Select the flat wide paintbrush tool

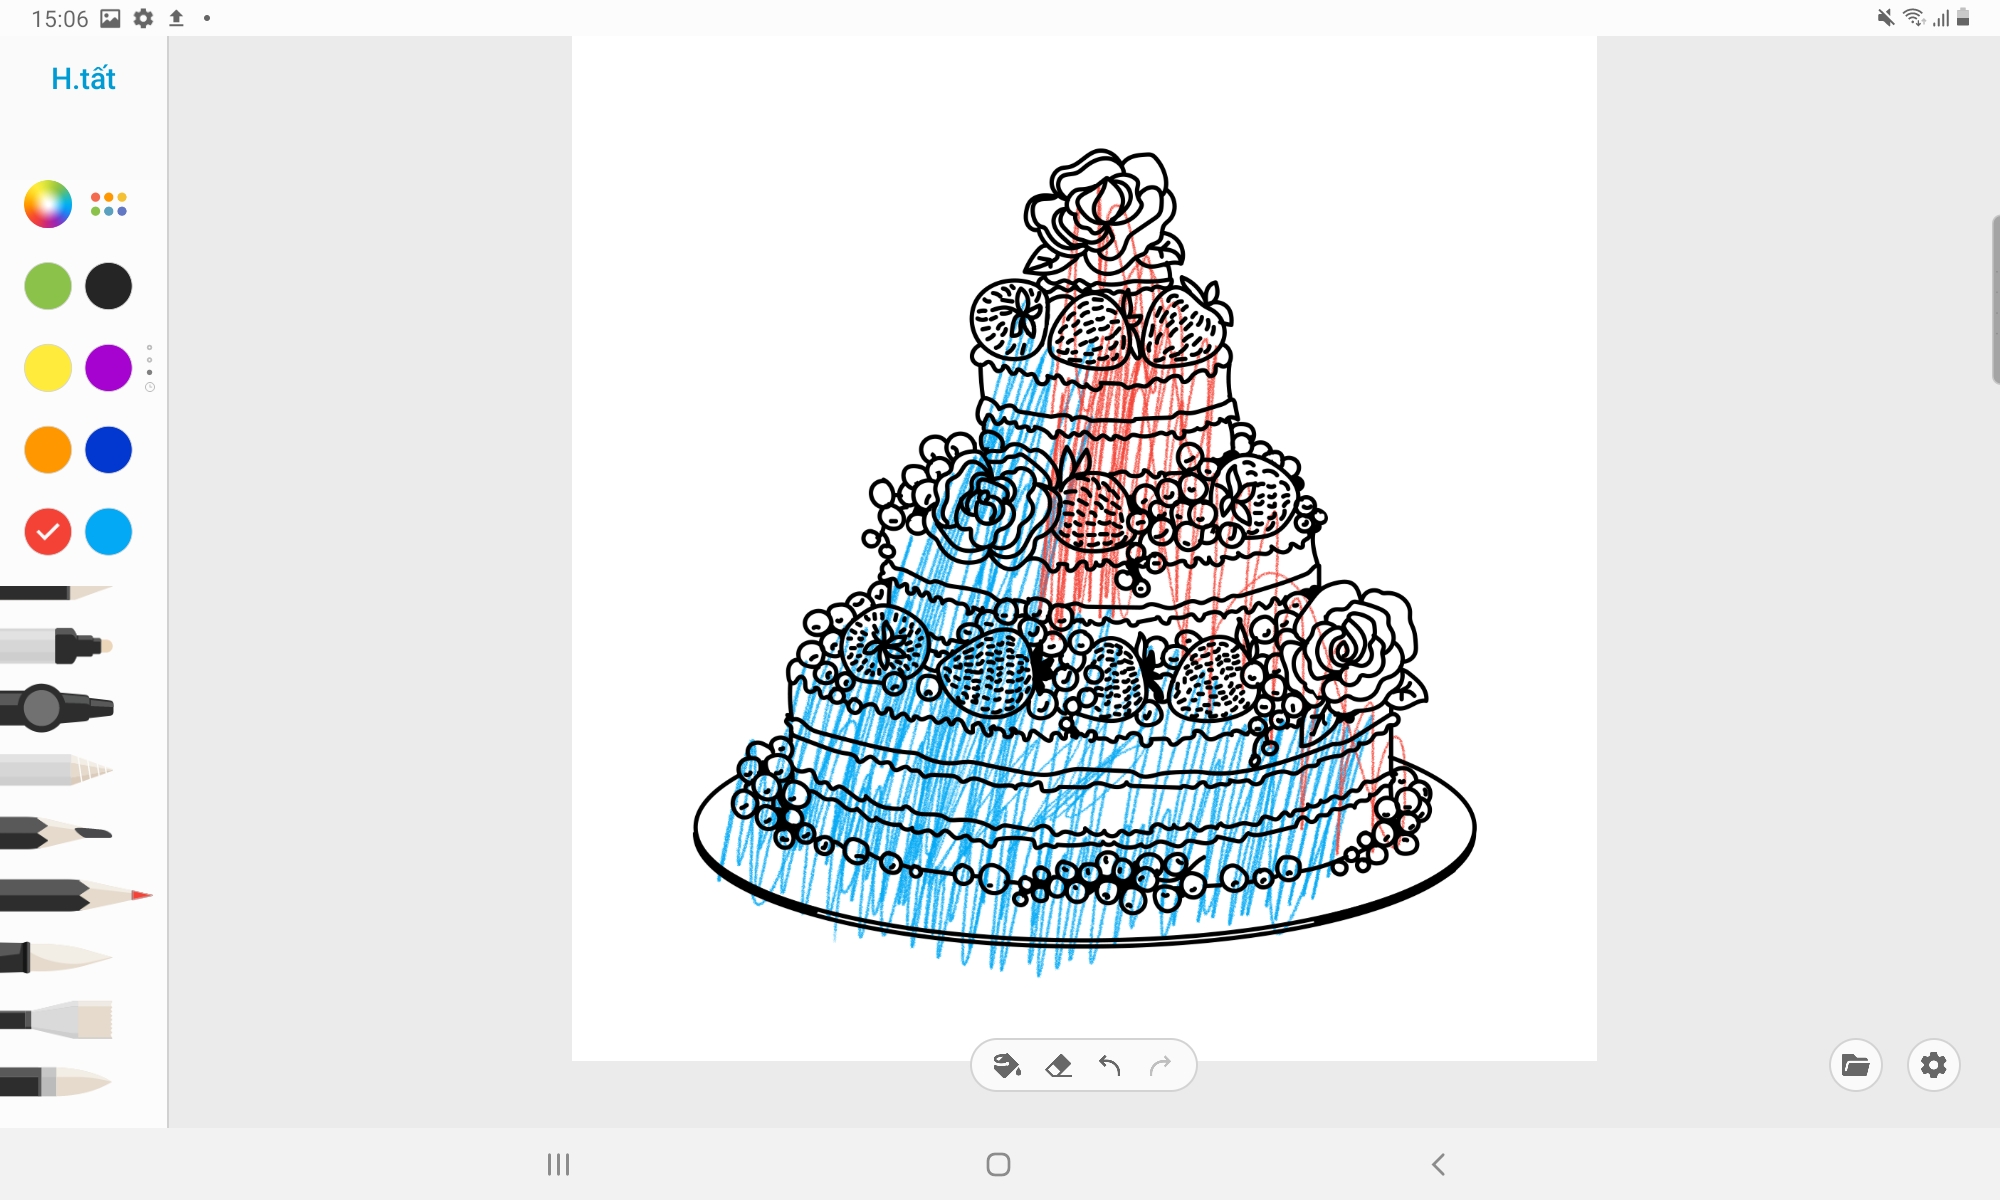56,1020
